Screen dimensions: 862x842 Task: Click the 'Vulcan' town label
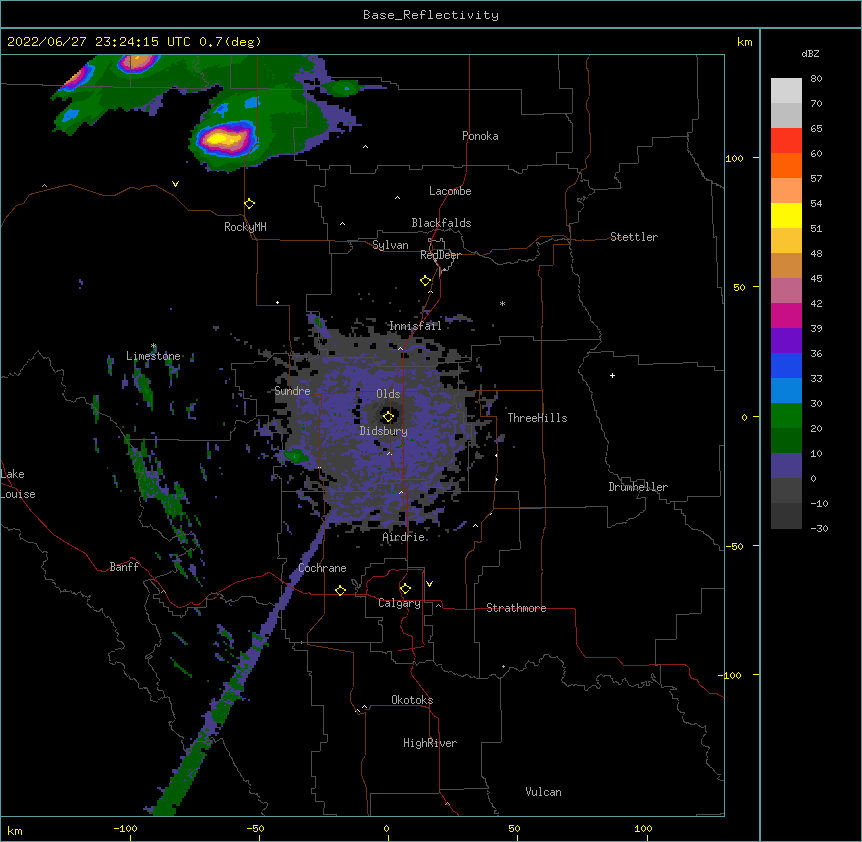[x=543, y=792]
